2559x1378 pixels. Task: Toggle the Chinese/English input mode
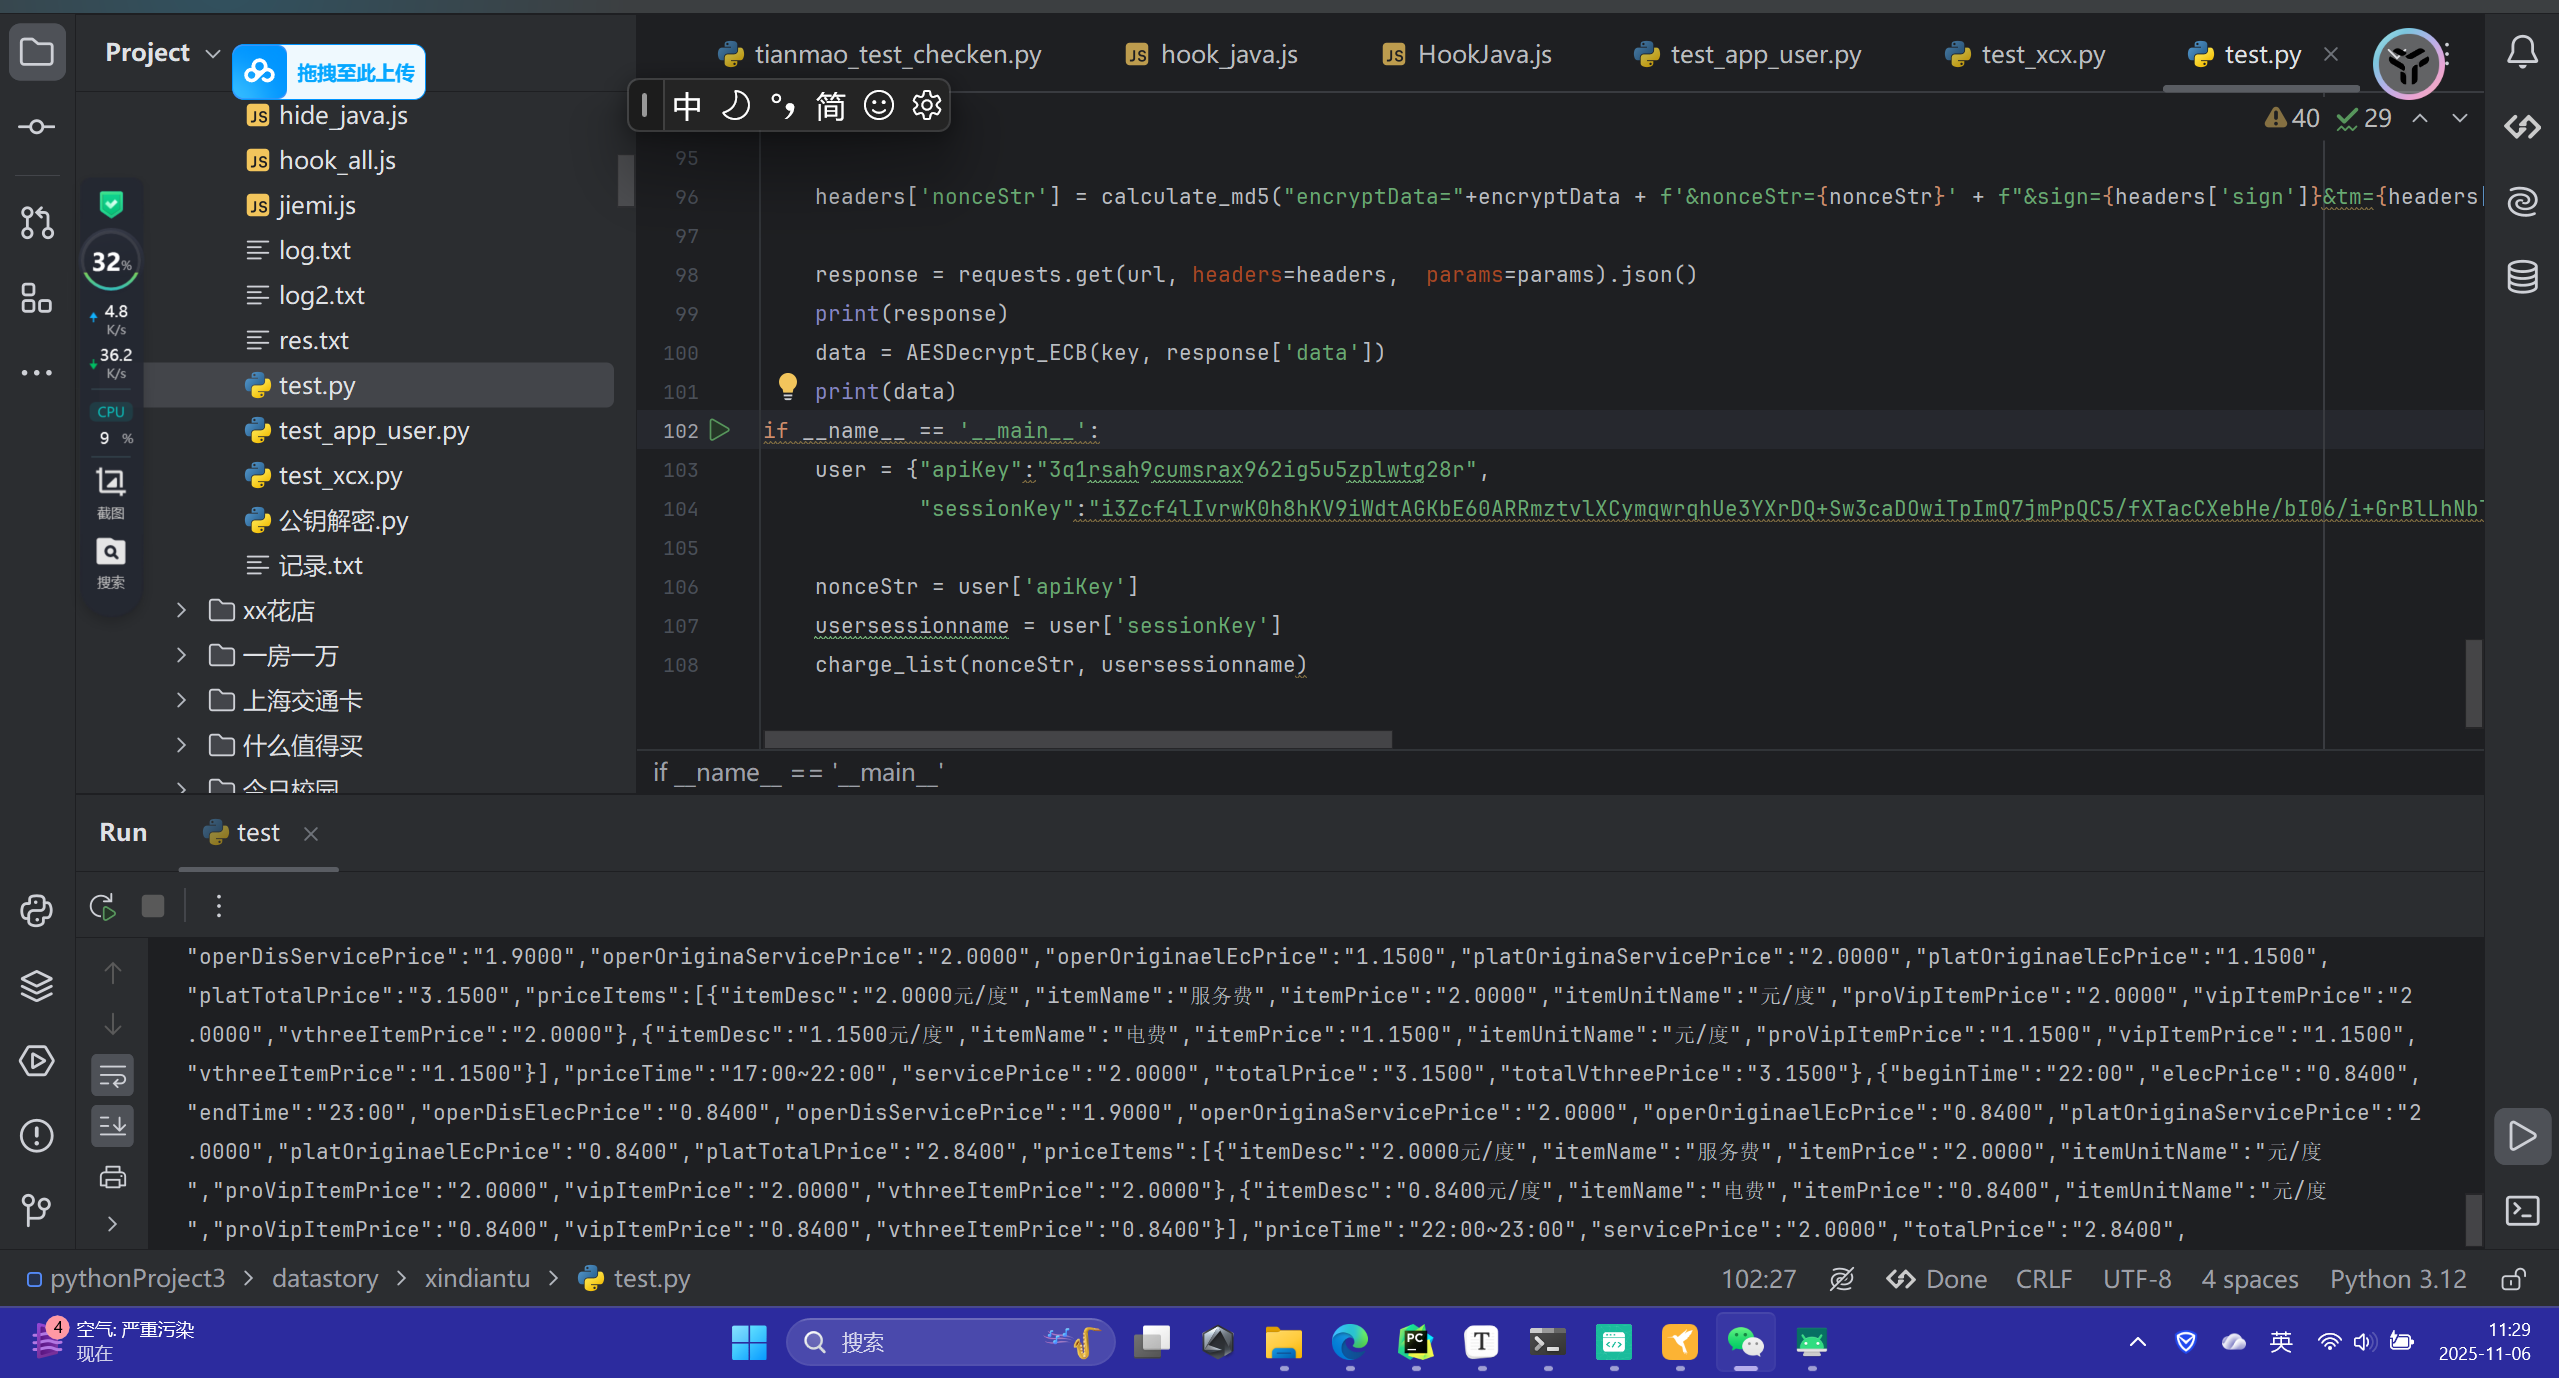pyautogui.click(x=686, y=105)
